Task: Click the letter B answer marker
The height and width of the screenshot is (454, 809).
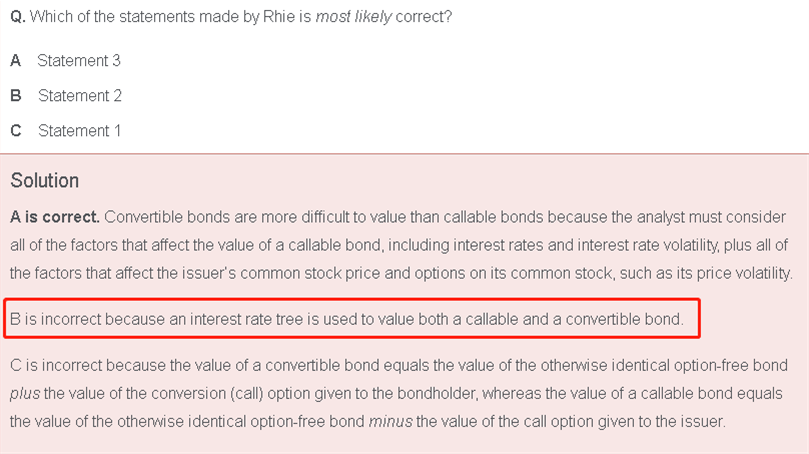Action: pos(15,96)
